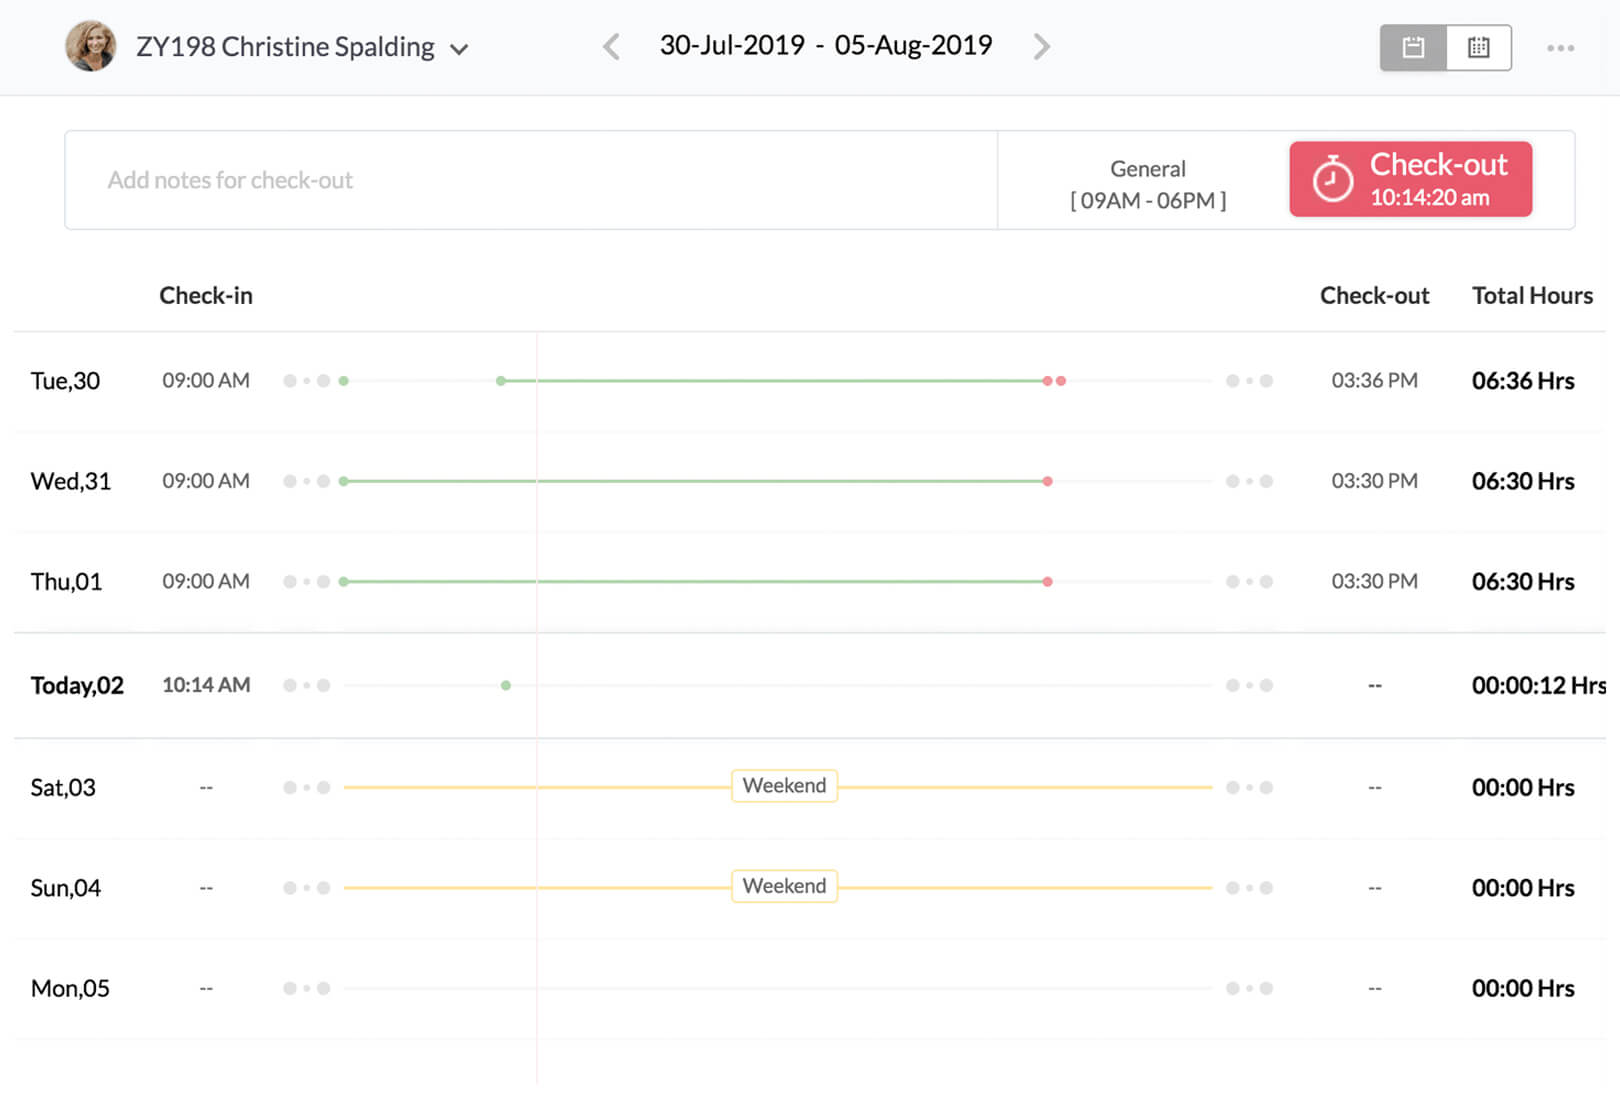This screenshot has width=1620, height=1100.
Task: Click the red Check-out button
Action: pos(1410,179)
